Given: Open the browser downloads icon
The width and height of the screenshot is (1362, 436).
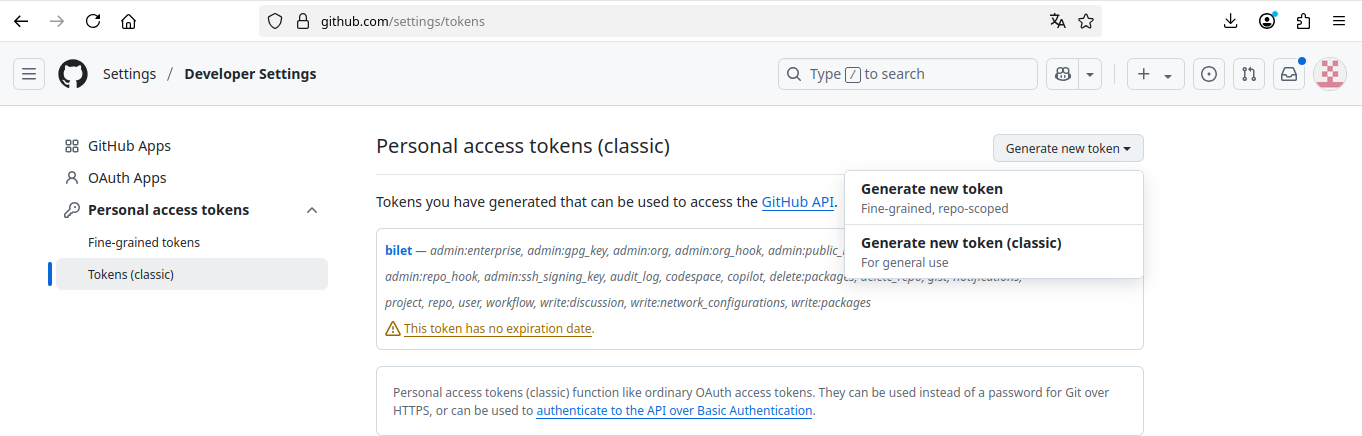Looking at the screenshot, I should click(1231, 21).
